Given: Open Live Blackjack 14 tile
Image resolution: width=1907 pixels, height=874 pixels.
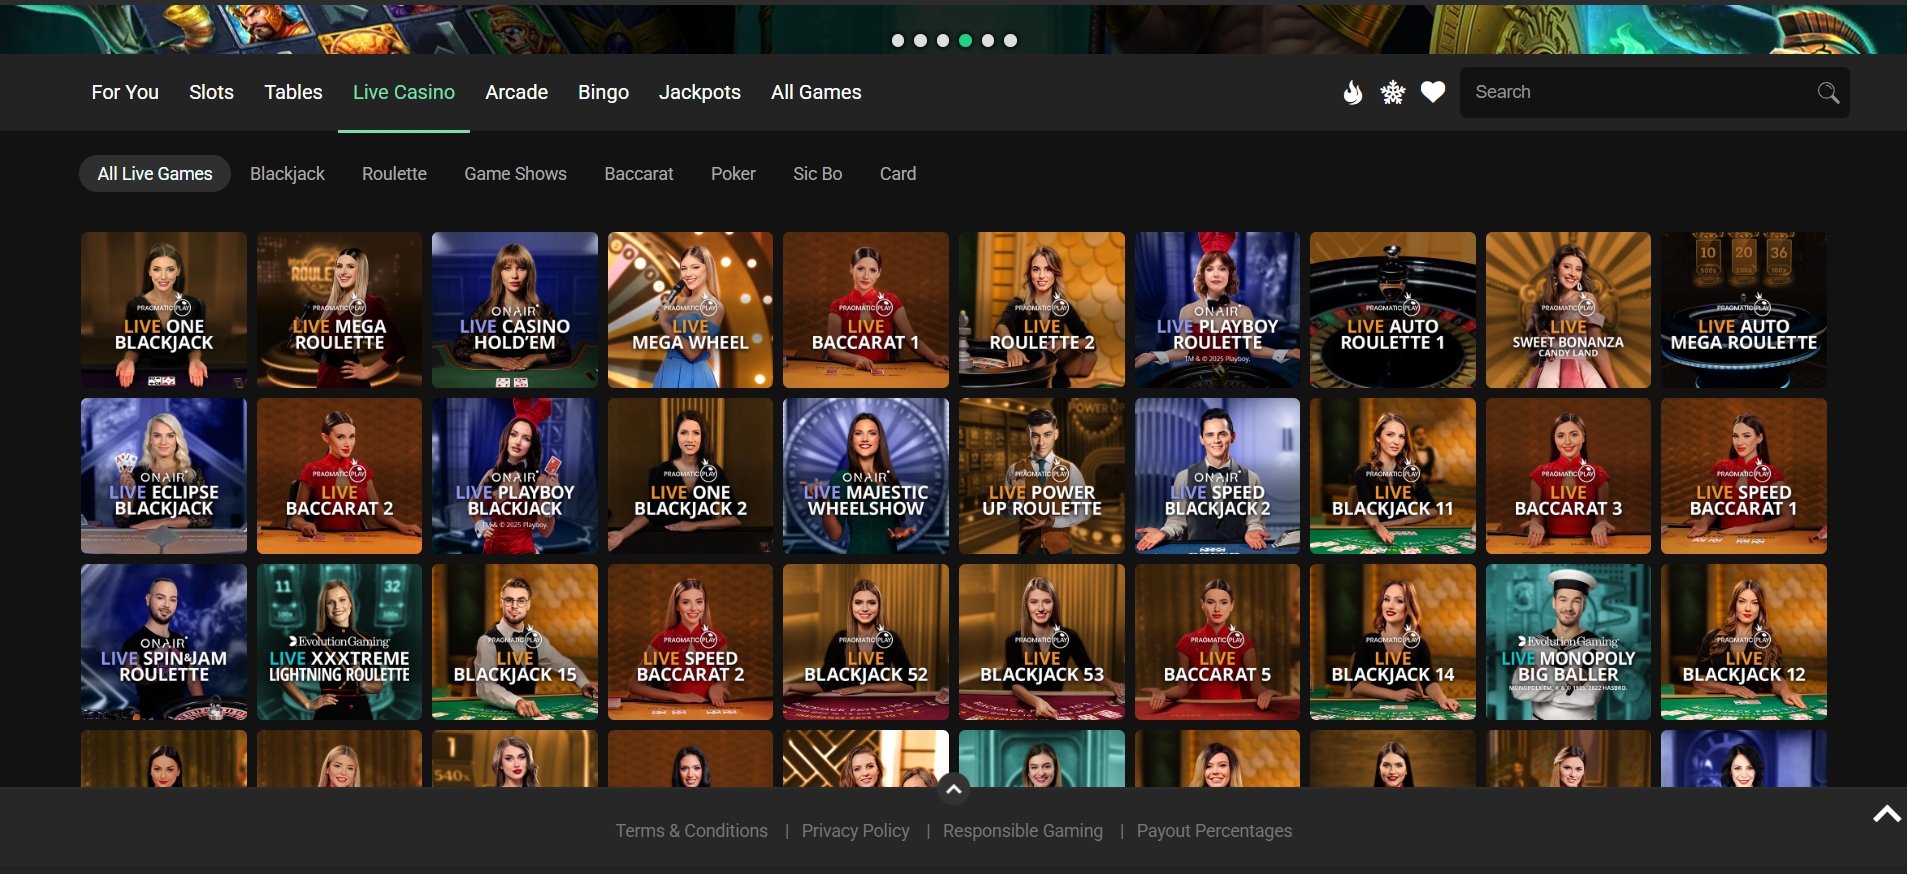Looking at the screenshot, I should [x=1393, y=642].
